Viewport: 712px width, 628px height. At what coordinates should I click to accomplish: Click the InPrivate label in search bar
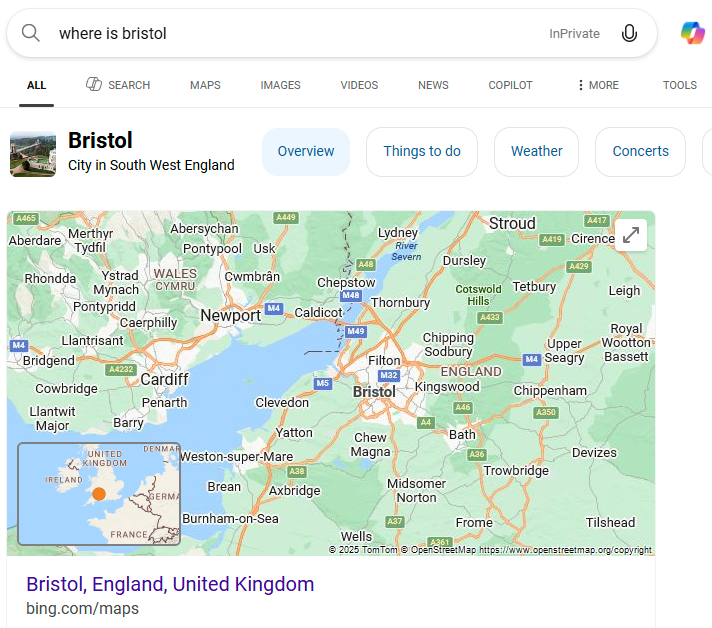[x=574, y=34]
